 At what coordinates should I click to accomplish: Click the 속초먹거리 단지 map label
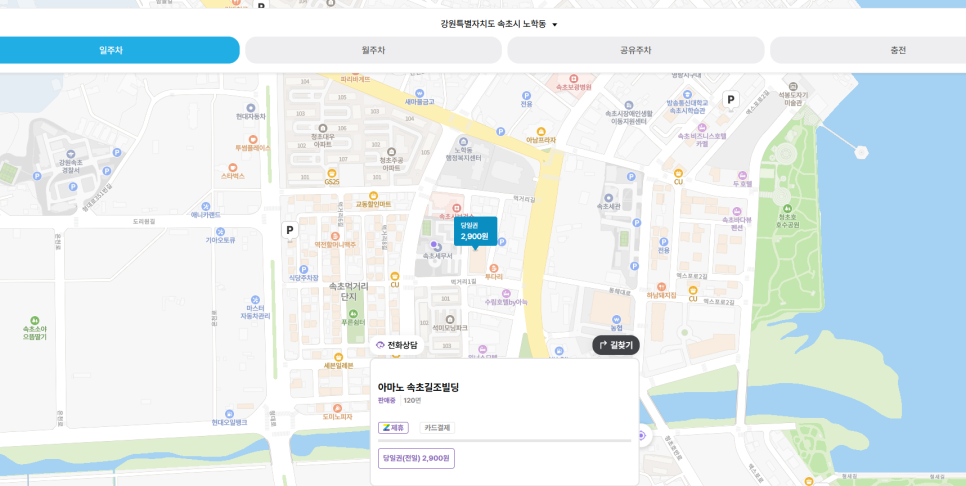click(349, 291)
